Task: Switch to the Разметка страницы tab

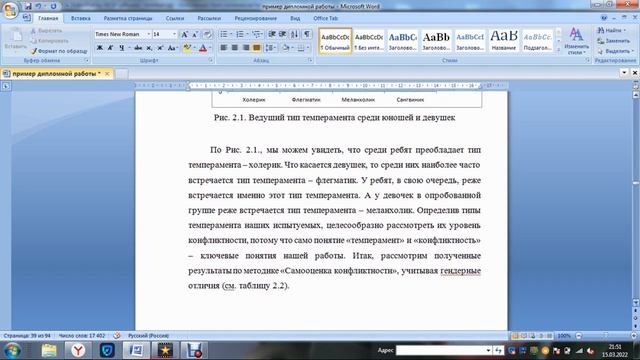Action: point(128,18)
